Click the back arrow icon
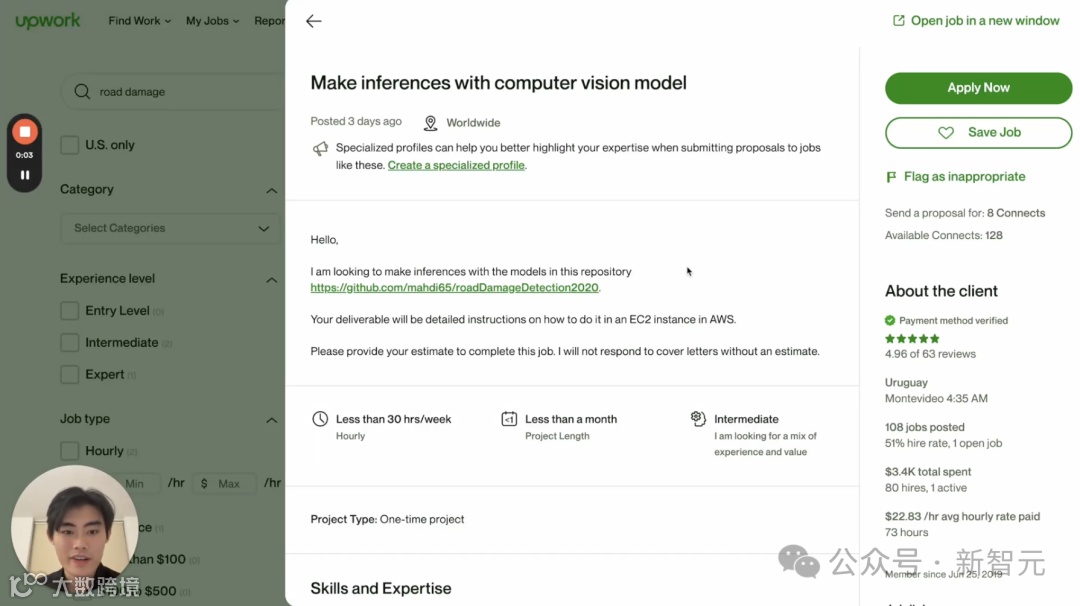Image resolution: width=1080 pixels, height=606 pixels. tap(314, 21)
